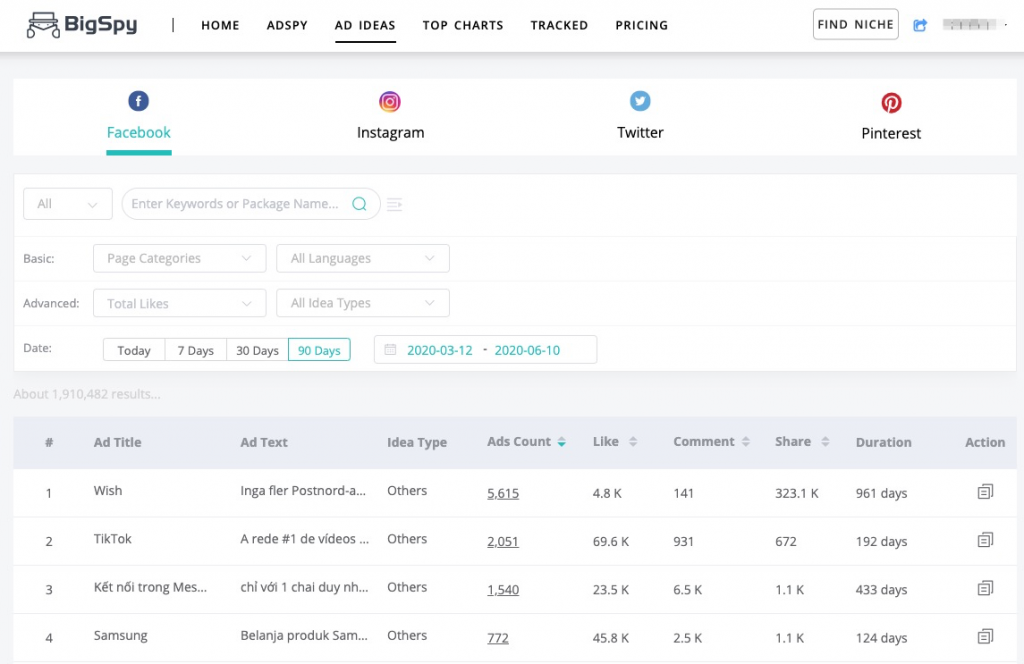Open the calendar icon in date range
This screenshot has width=1024, height=664.
click(390, 349)
